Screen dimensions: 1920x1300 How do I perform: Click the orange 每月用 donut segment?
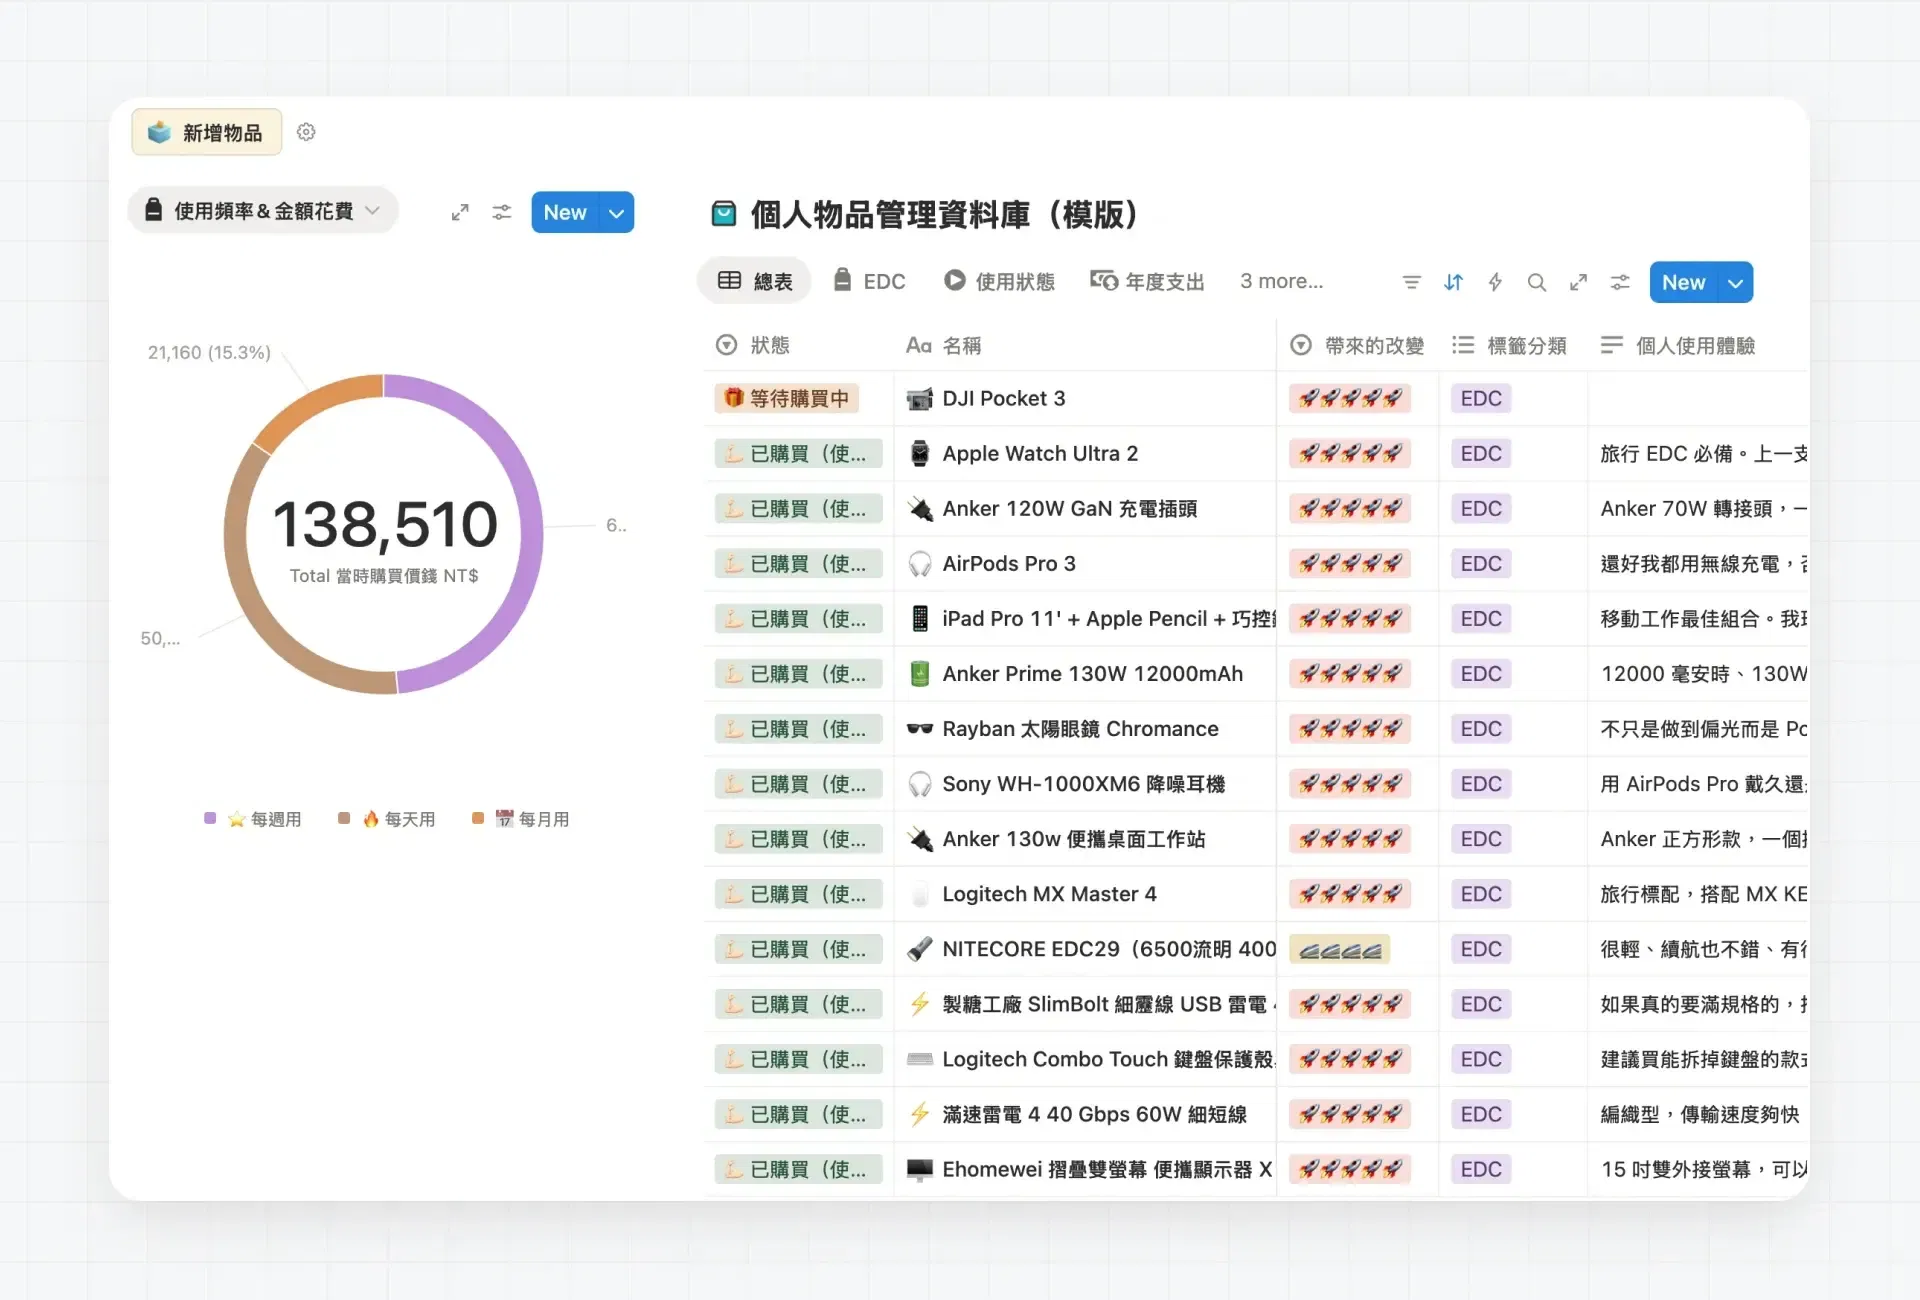312,403
